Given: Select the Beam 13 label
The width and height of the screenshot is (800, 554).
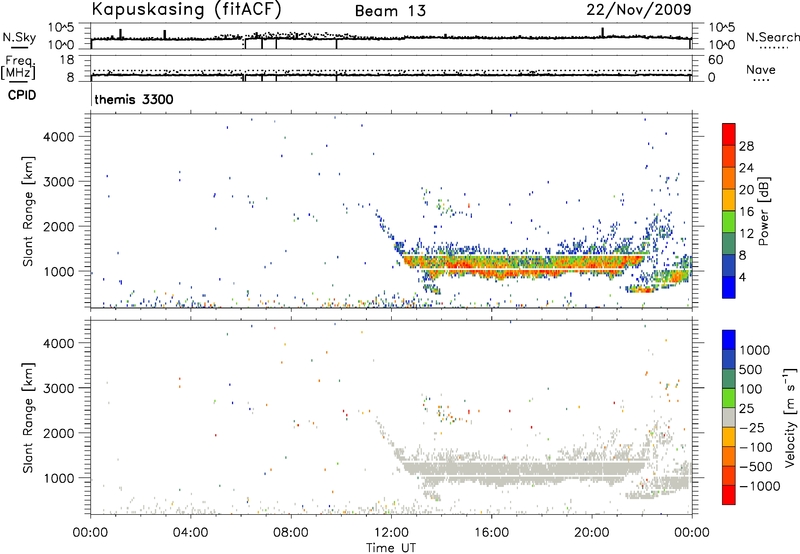Looking at the screenshot, I should tap(390, 11).
